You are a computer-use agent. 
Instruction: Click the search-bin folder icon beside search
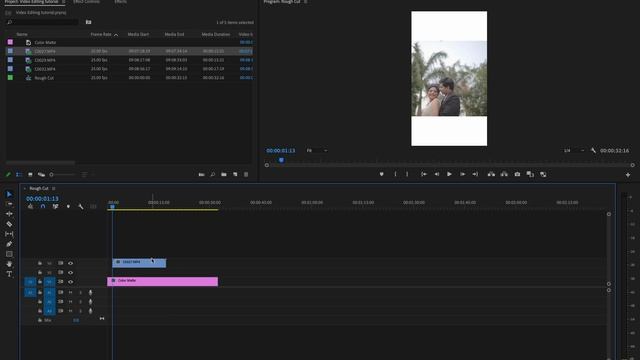click(89, 22)
